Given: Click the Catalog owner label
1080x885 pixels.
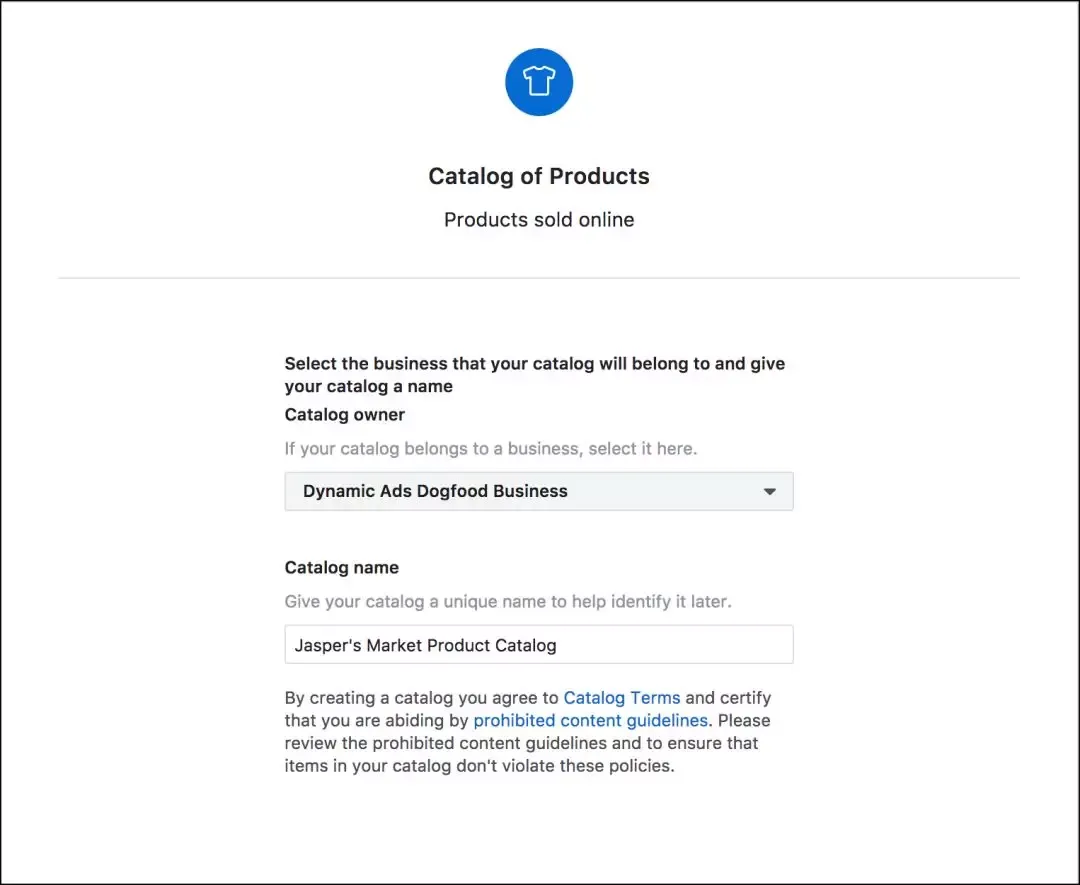Looking at the screenshot, I should (345, 414).
